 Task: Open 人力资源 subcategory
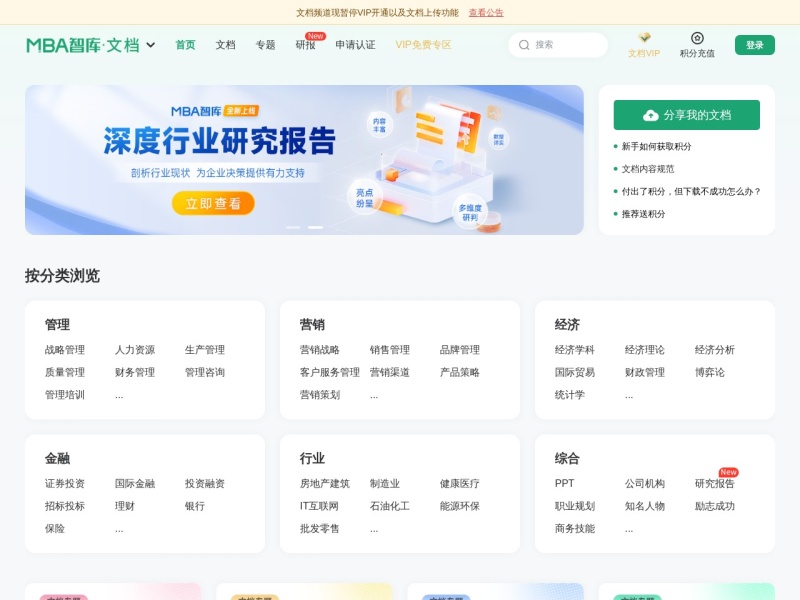[135, 349]
